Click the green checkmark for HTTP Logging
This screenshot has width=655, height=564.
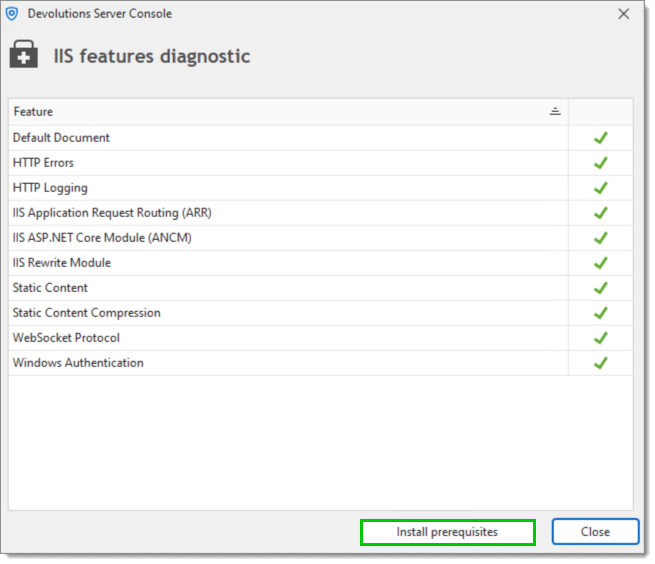(x=601, y=188)
